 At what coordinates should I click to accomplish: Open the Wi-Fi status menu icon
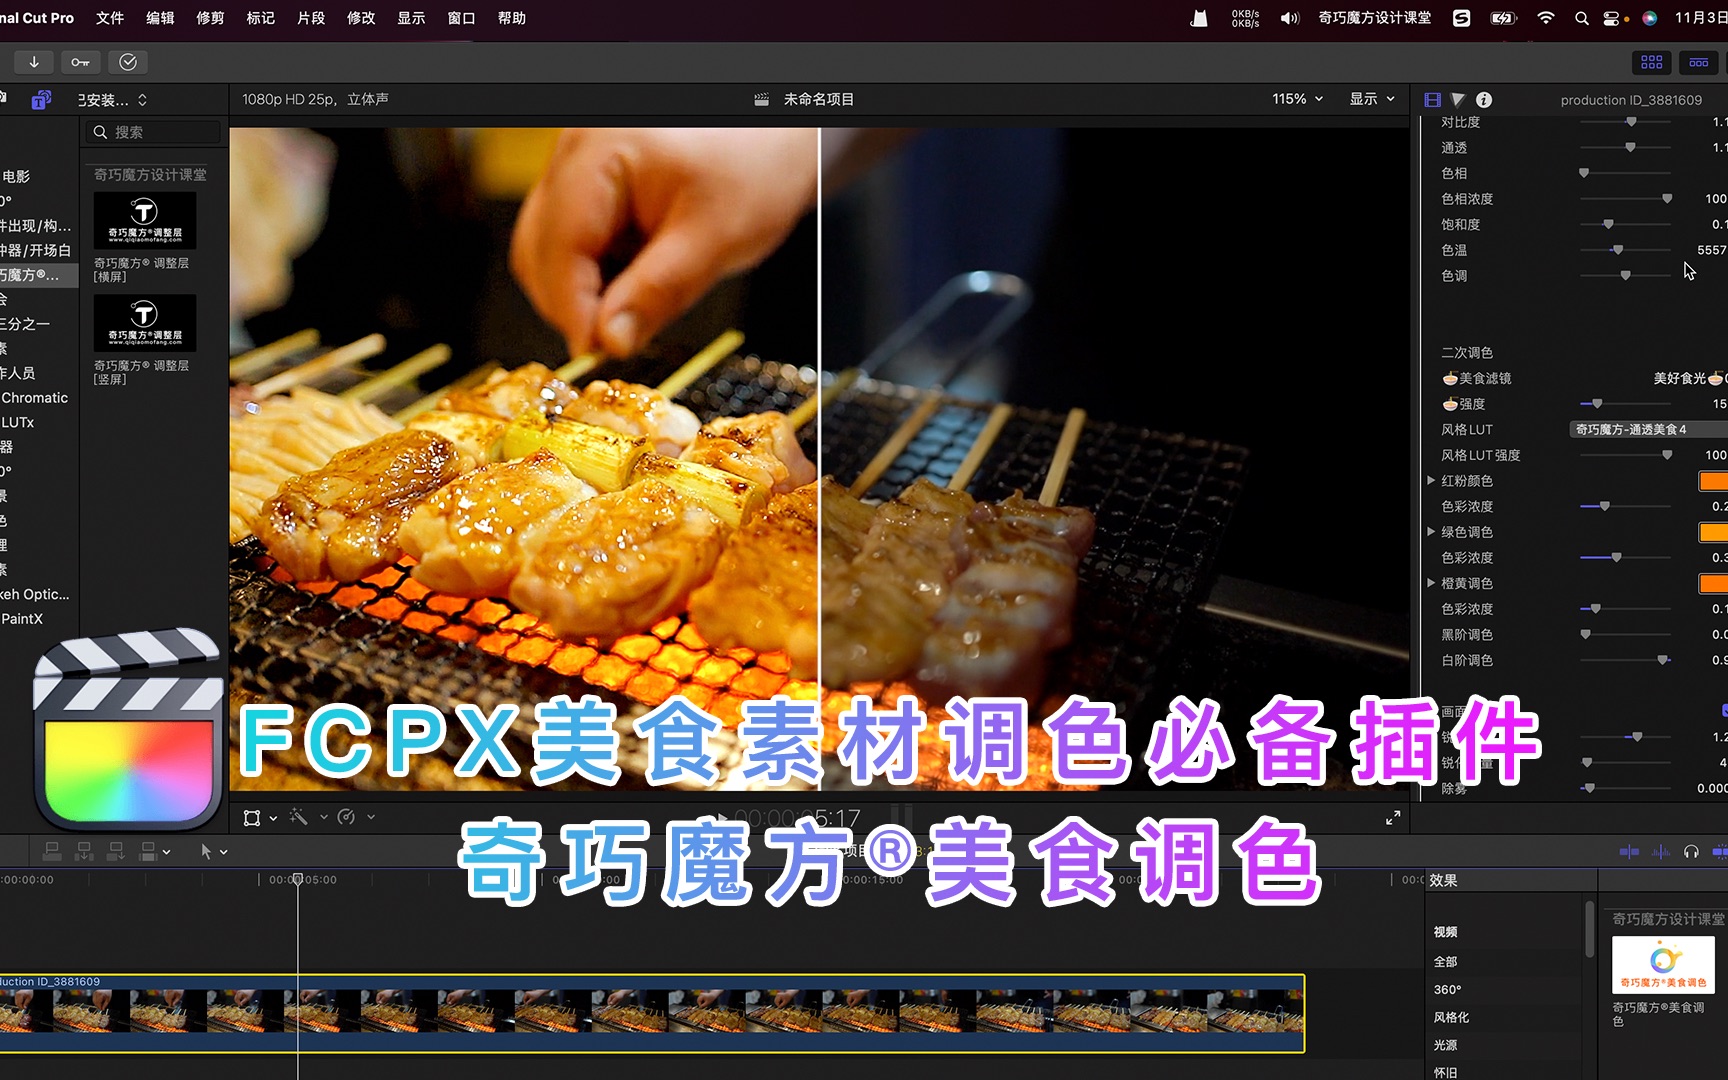click(1546, 18)
